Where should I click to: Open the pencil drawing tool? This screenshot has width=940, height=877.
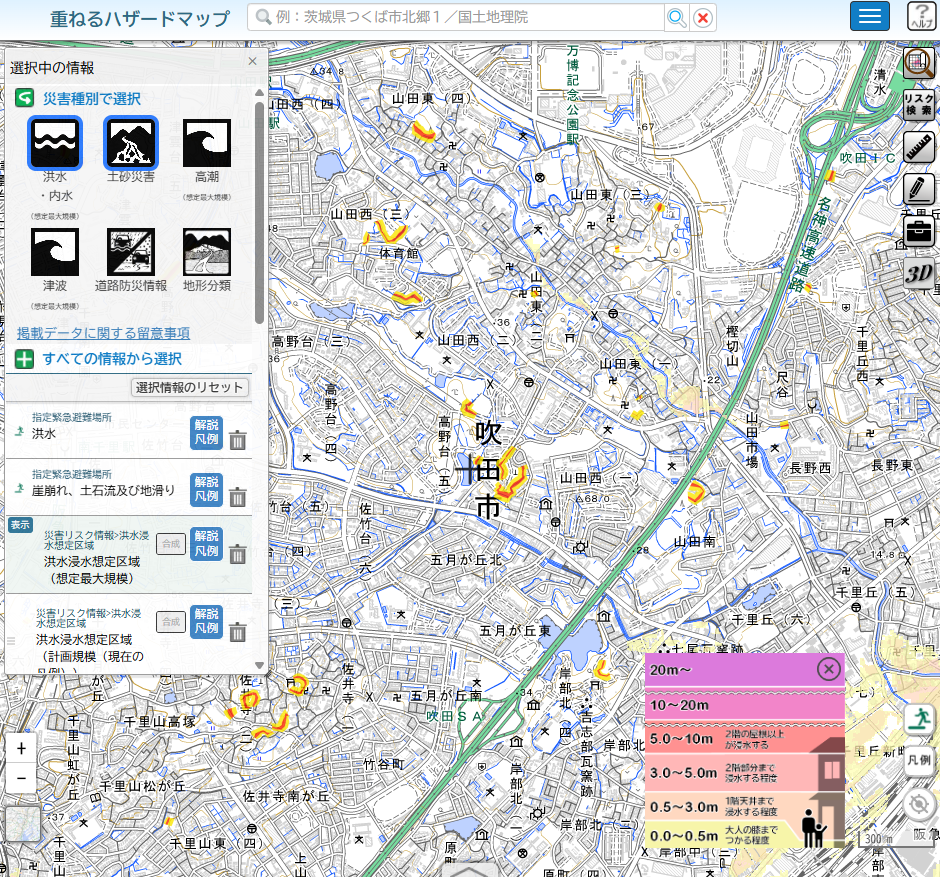point(918,189)
